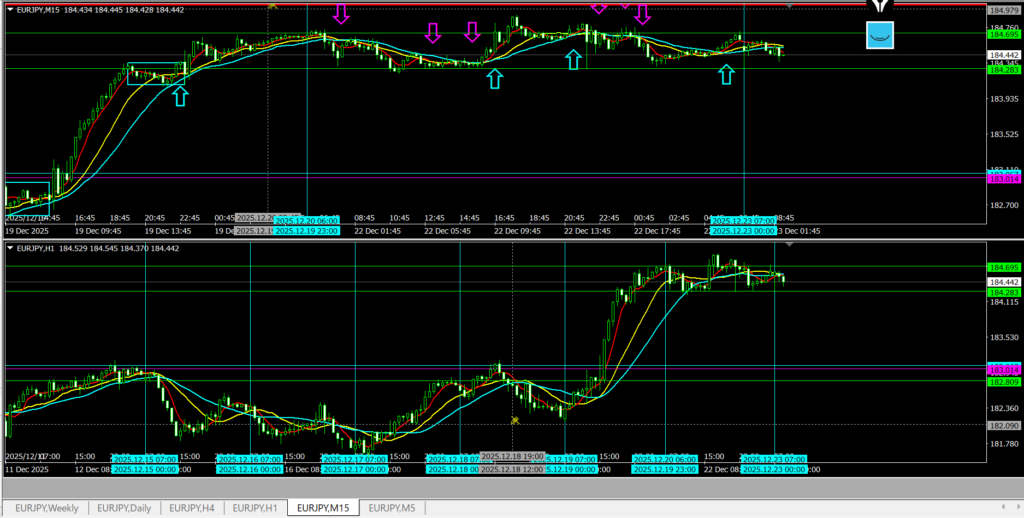
Task: Select the grey 2025.12.18 19:00 time label
Action: pyautogui.click(x=513, y=457)
